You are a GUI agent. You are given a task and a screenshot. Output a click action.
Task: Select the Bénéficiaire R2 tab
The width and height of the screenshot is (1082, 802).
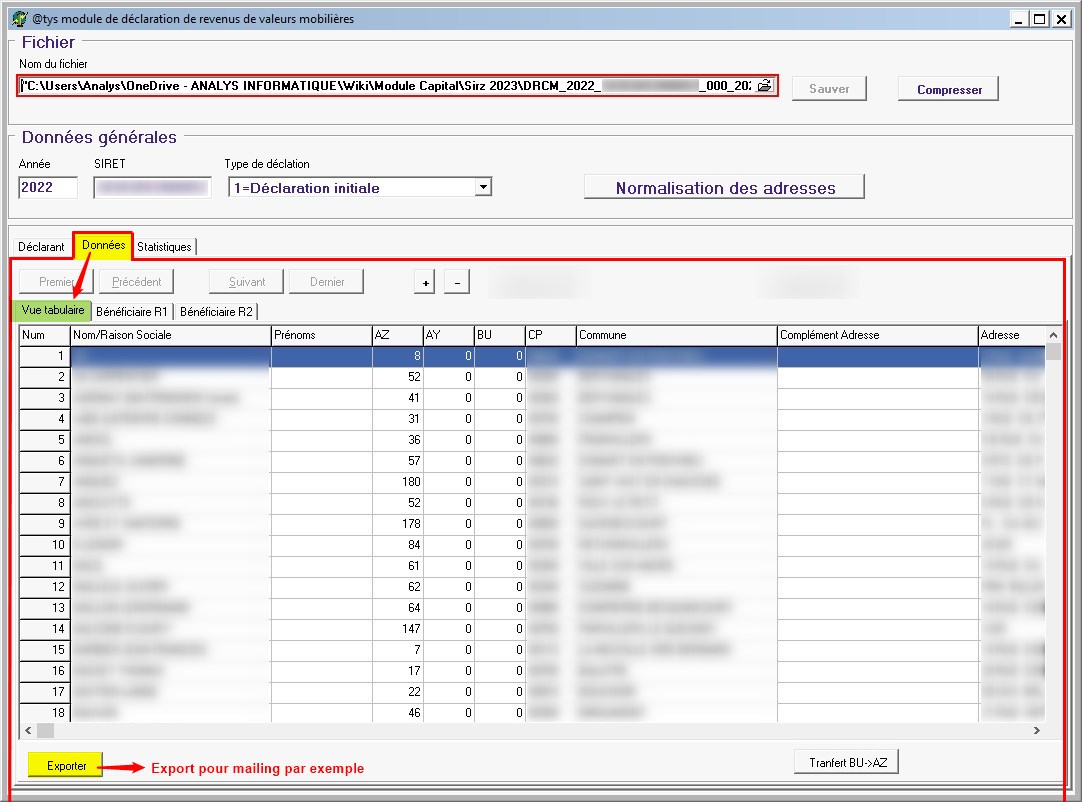pyautogui.click(x=217, y=311)
